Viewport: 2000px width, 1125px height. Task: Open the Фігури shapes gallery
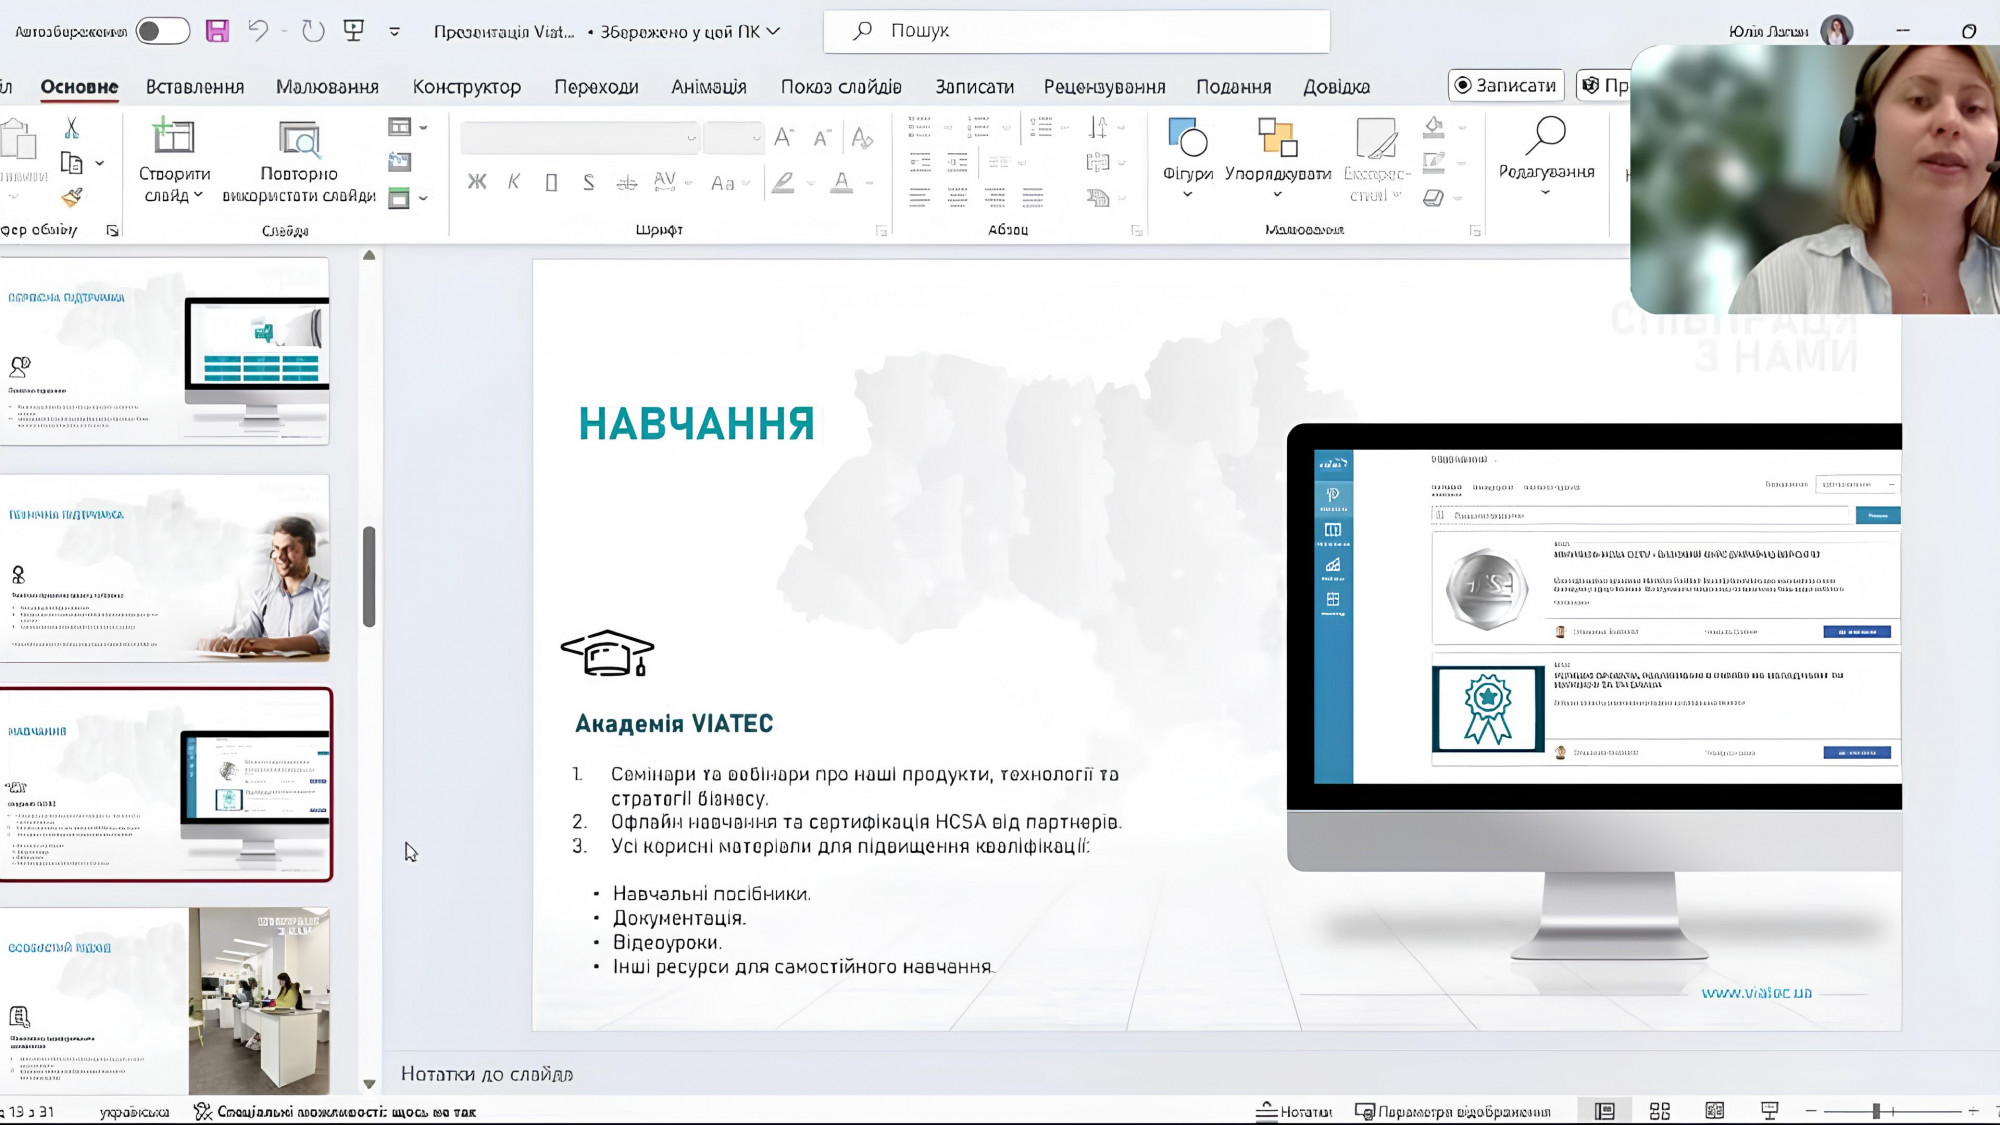click(x=1188, y=158)
